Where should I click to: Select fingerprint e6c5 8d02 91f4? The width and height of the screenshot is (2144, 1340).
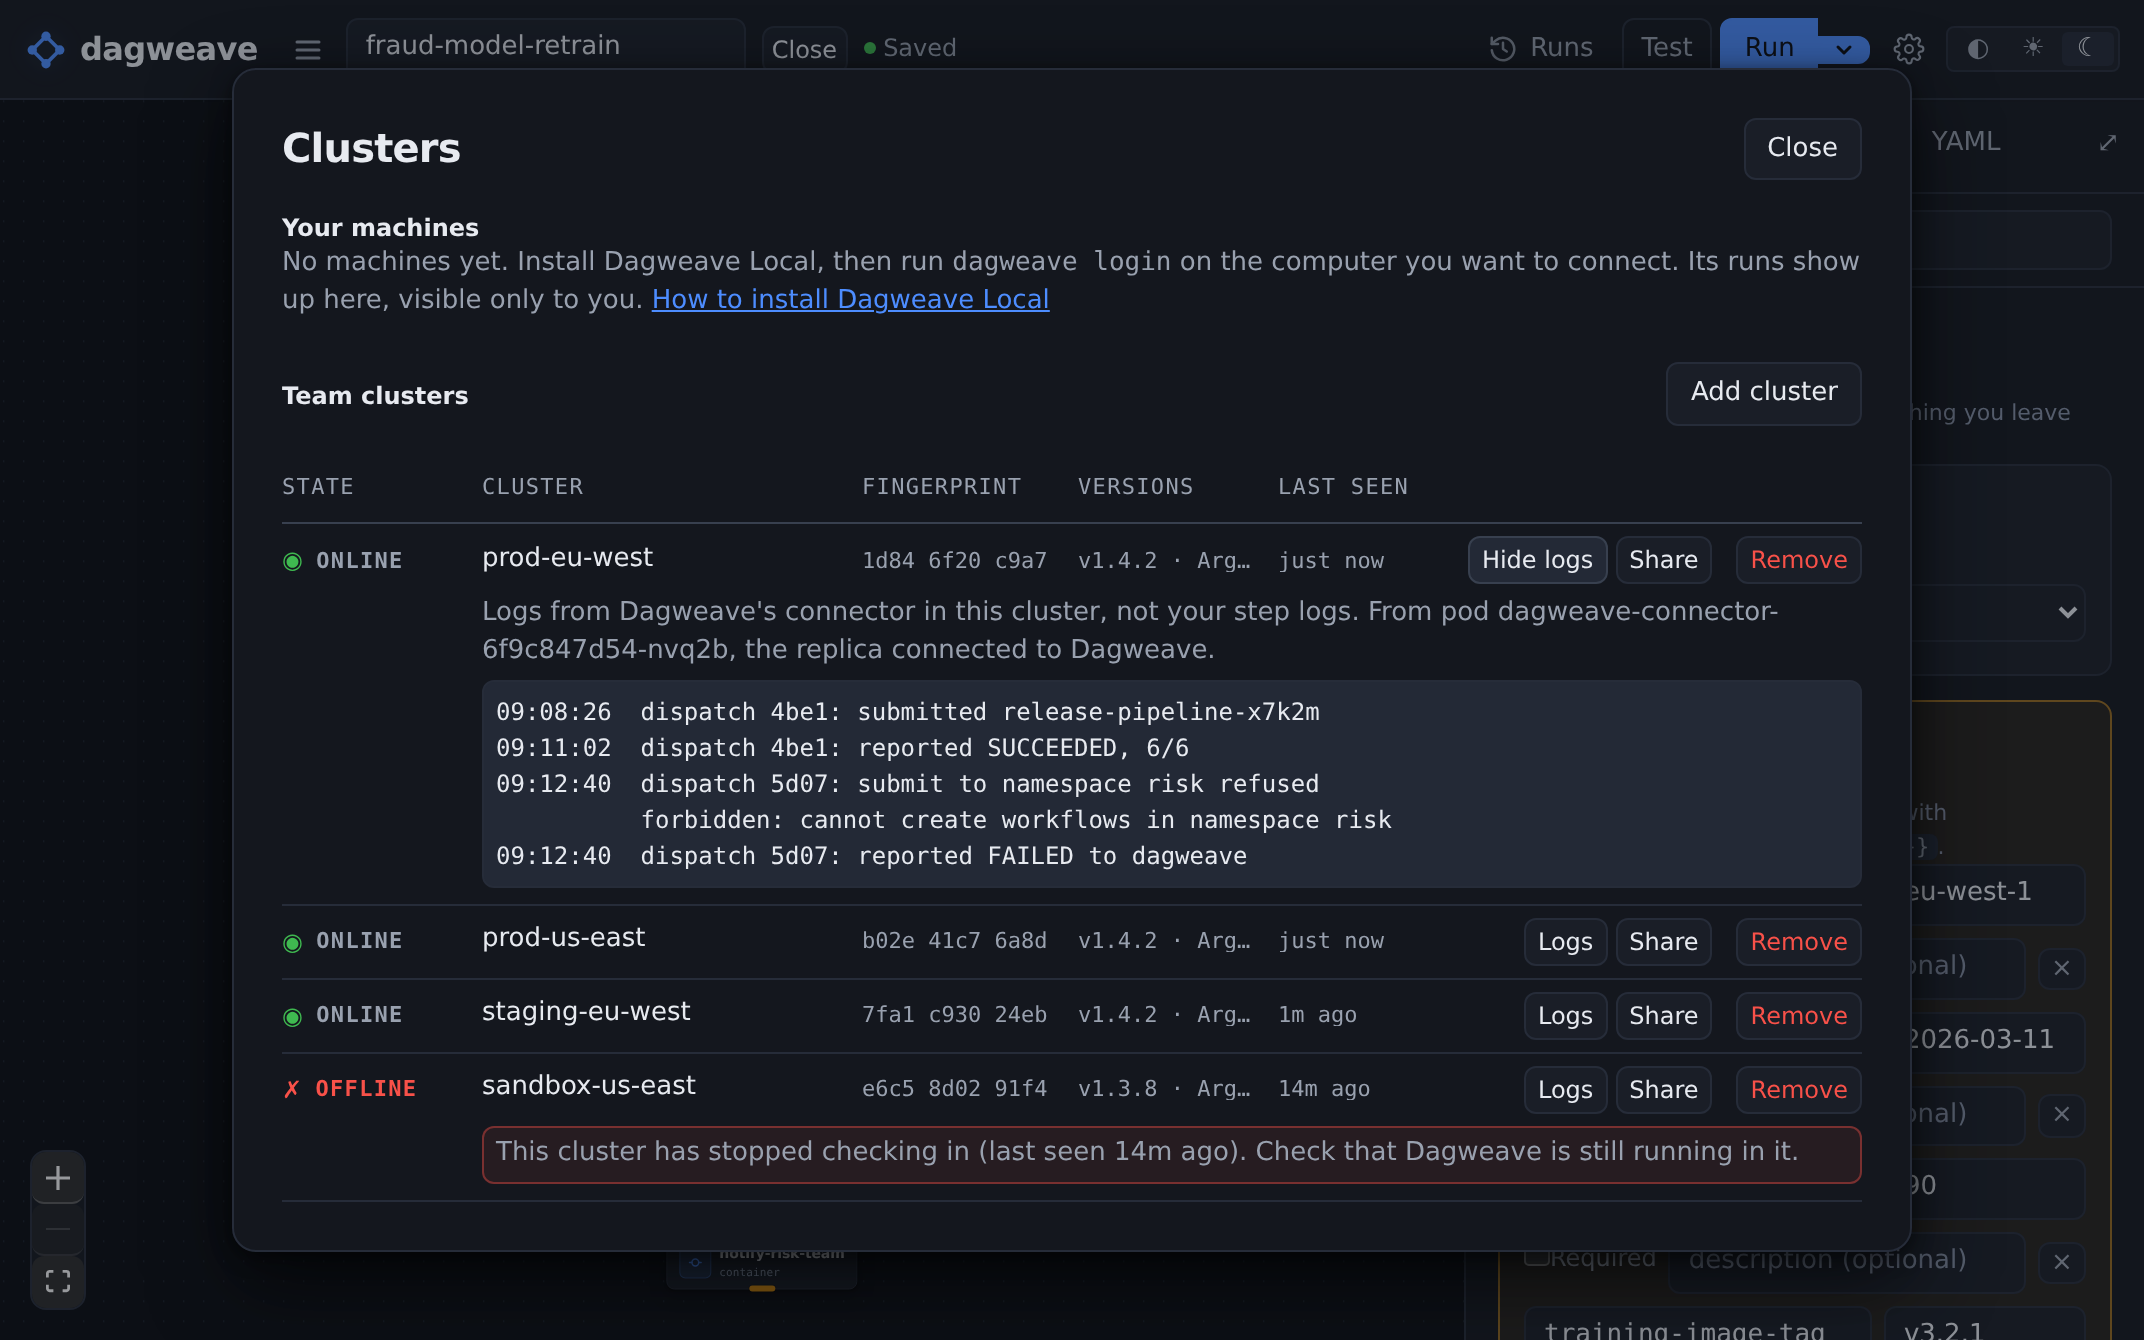(954, 1089)
